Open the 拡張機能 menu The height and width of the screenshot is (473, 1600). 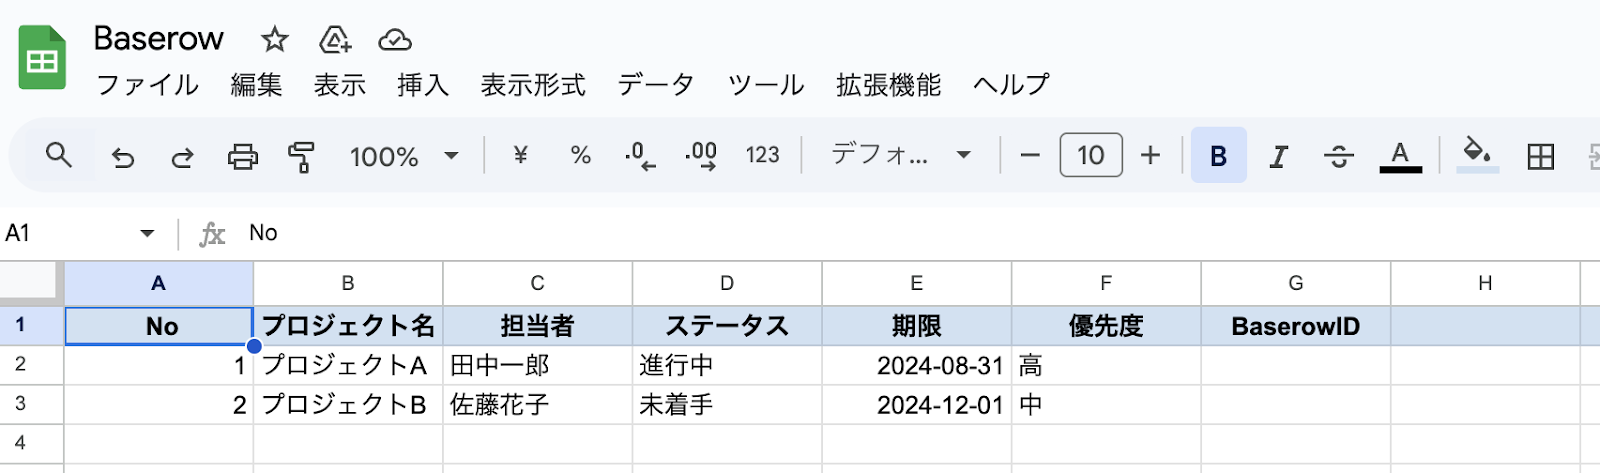click(888, 85)
